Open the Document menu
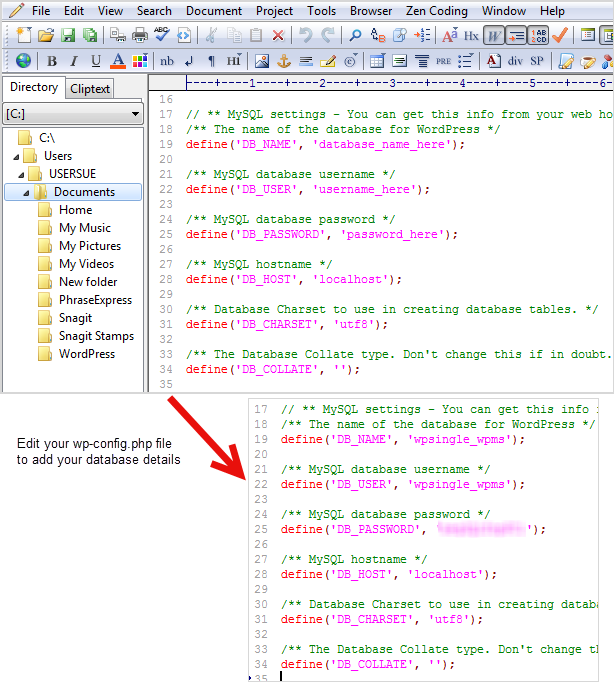The image size is (614, 686). tap(214, 10)
